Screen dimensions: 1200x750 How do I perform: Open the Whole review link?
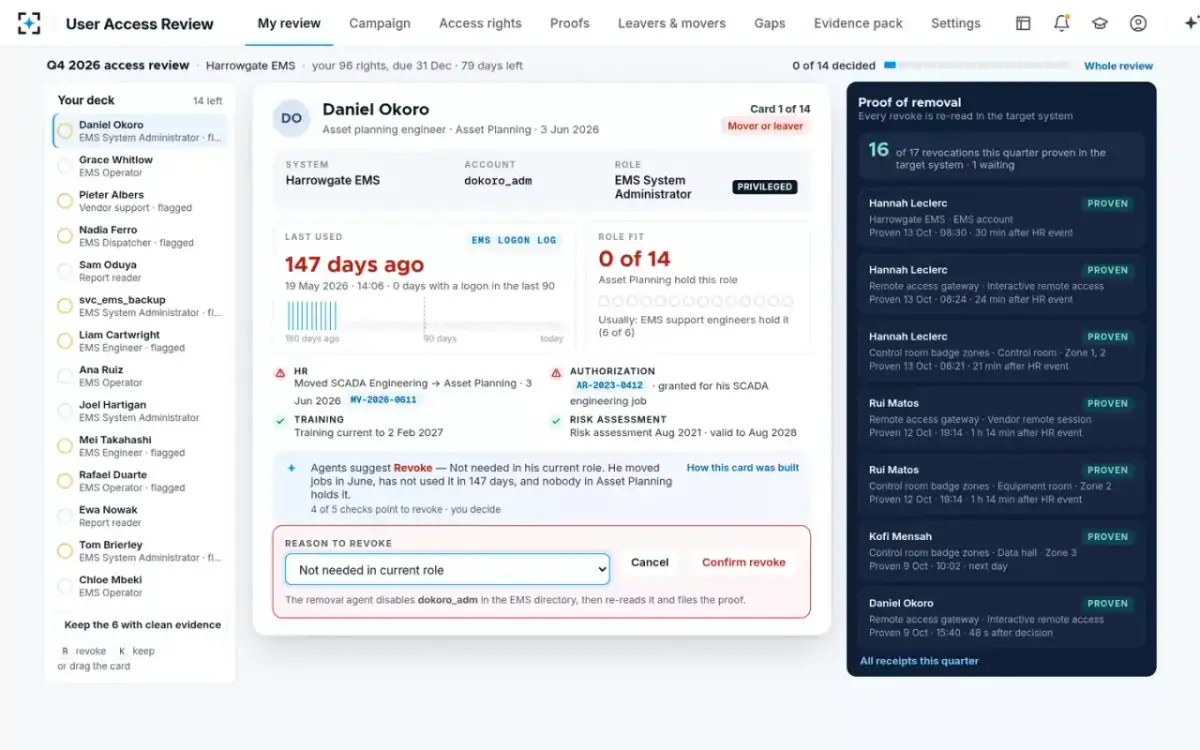point(1119,66)
